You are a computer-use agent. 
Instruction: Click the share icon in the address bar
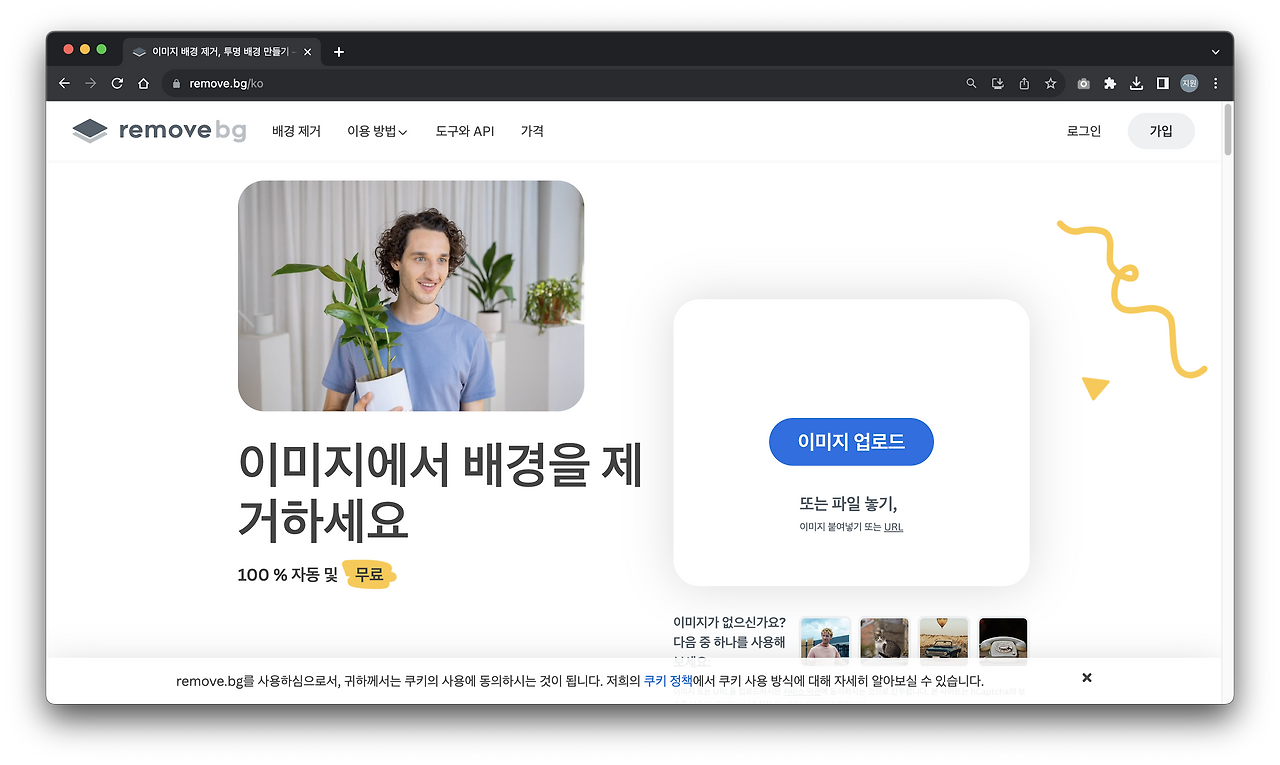[1023, 83]
